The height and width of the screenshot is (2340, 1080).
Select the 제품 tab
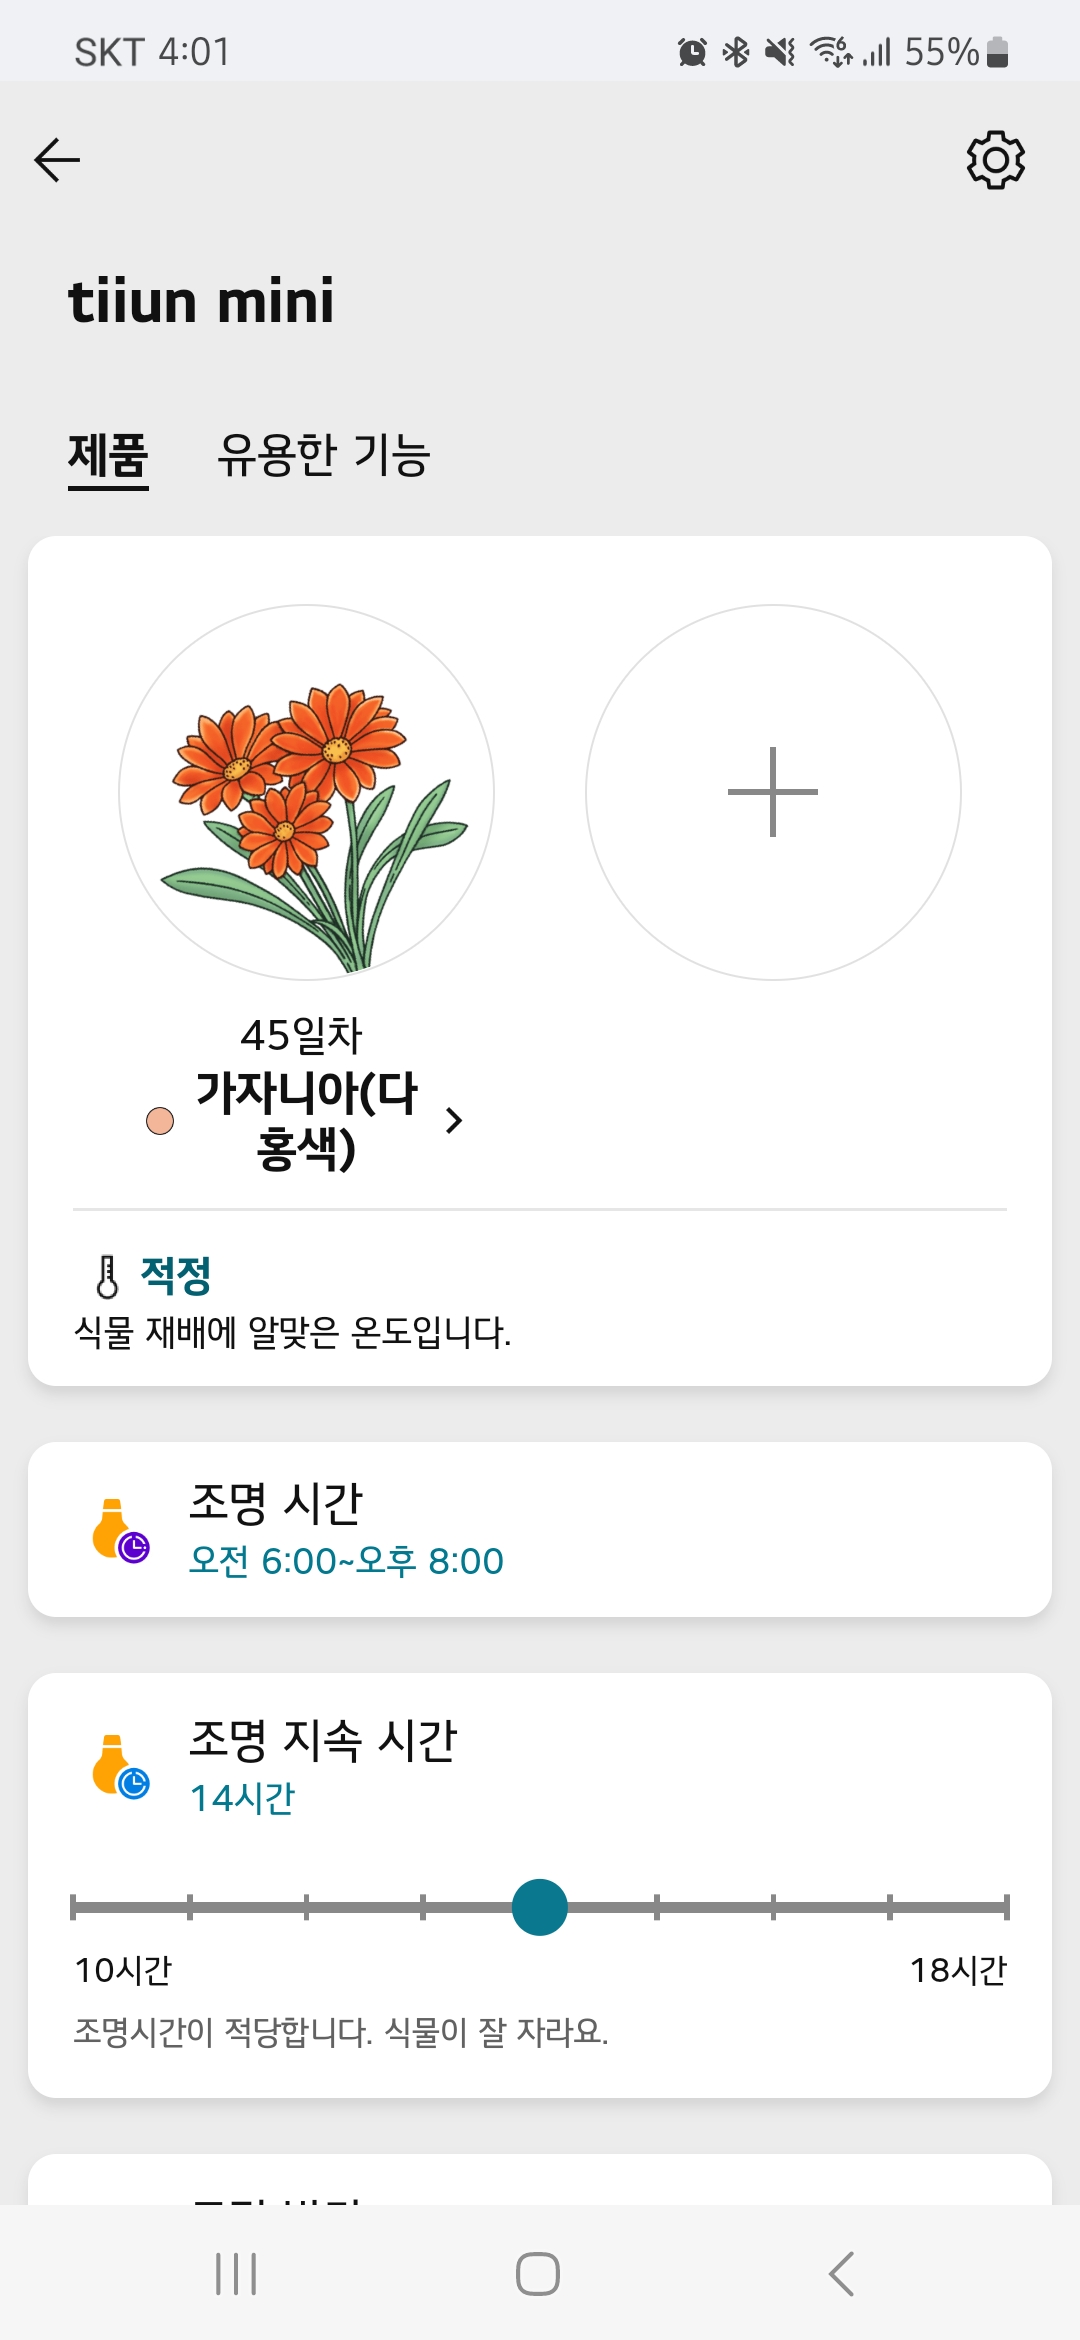point(108,457)
